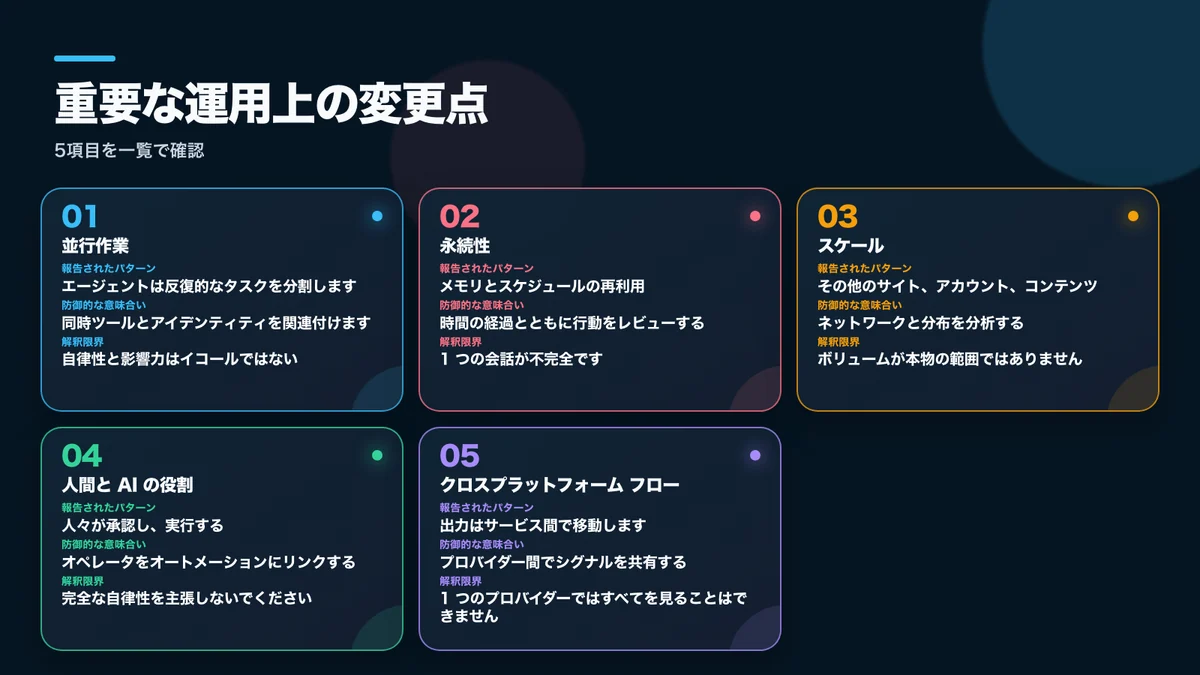This screenshot has width=1200, height=675.
Task: Select the クロスプラットフォーム フロー heading
Action: pos(560,485)
